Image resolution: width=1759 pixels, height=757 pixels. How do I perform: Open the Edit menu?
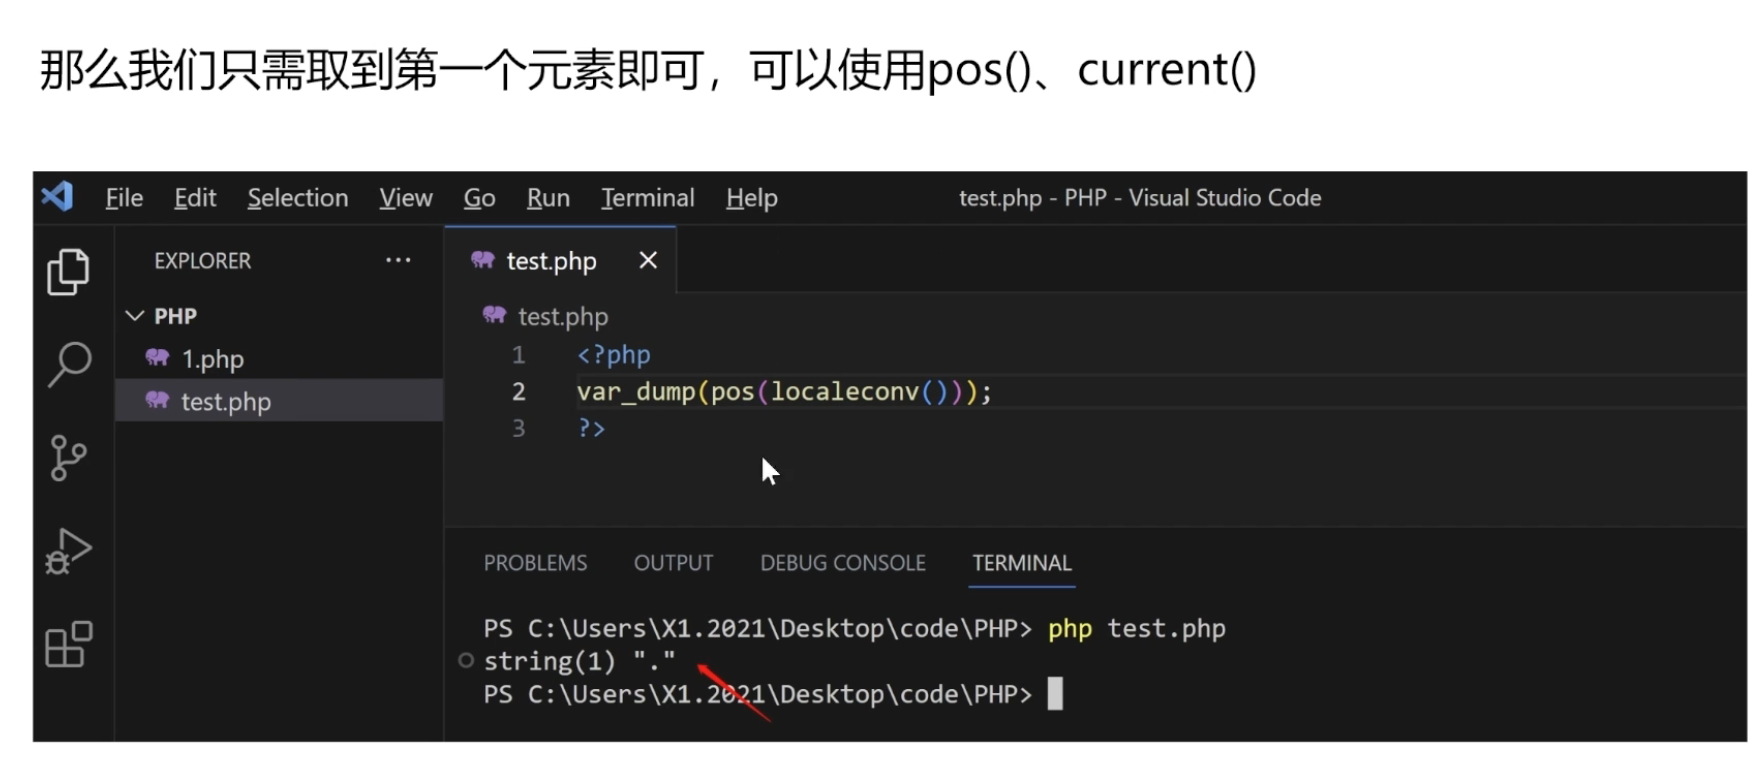point(195,198)
